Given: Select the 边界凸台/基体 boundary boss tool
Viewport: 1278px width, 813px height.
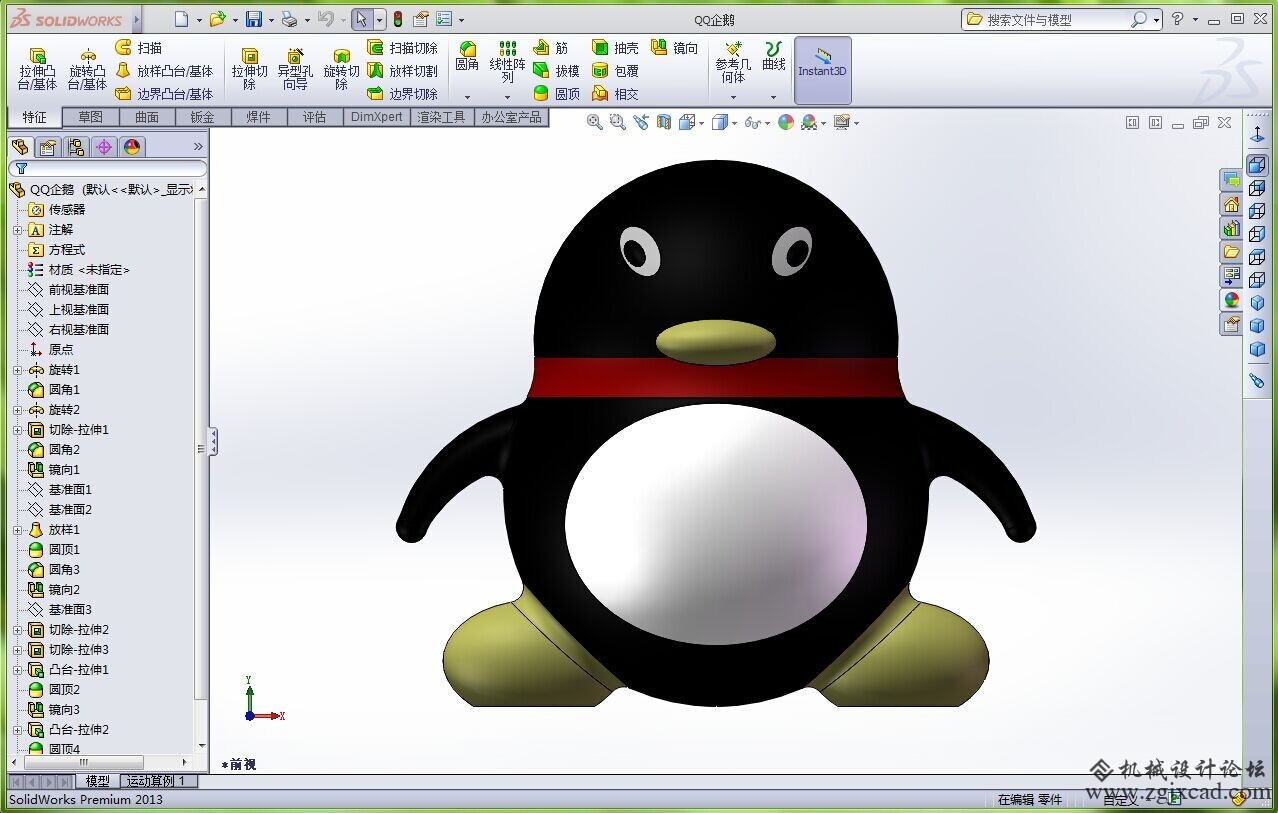Looking at the screenshot, I should (x=164, y=94).
